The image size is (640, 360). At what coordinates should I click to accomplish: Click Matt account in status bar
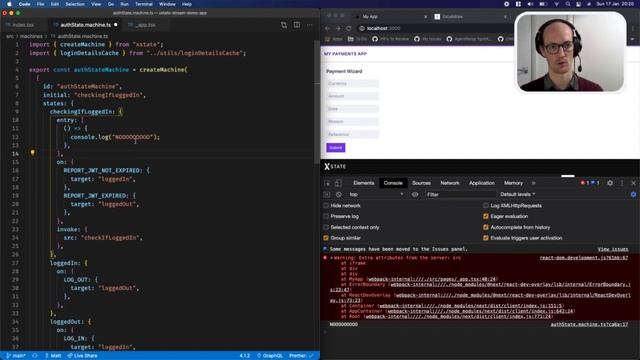(53, 356)
